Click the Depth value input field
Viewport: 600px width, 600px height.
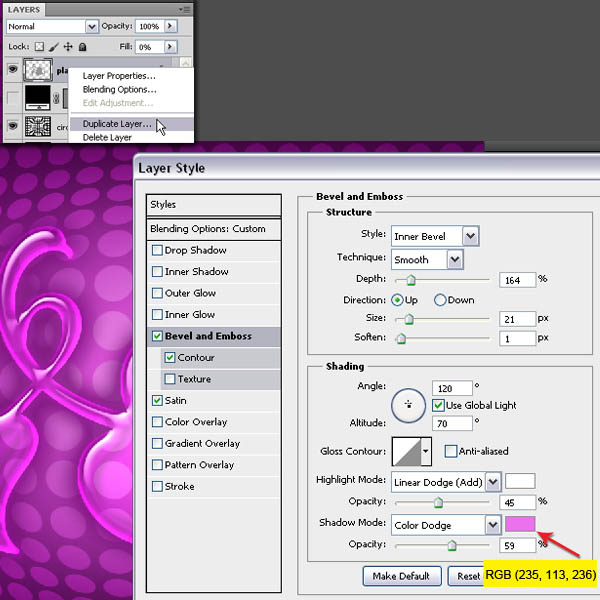click(517, 279)
